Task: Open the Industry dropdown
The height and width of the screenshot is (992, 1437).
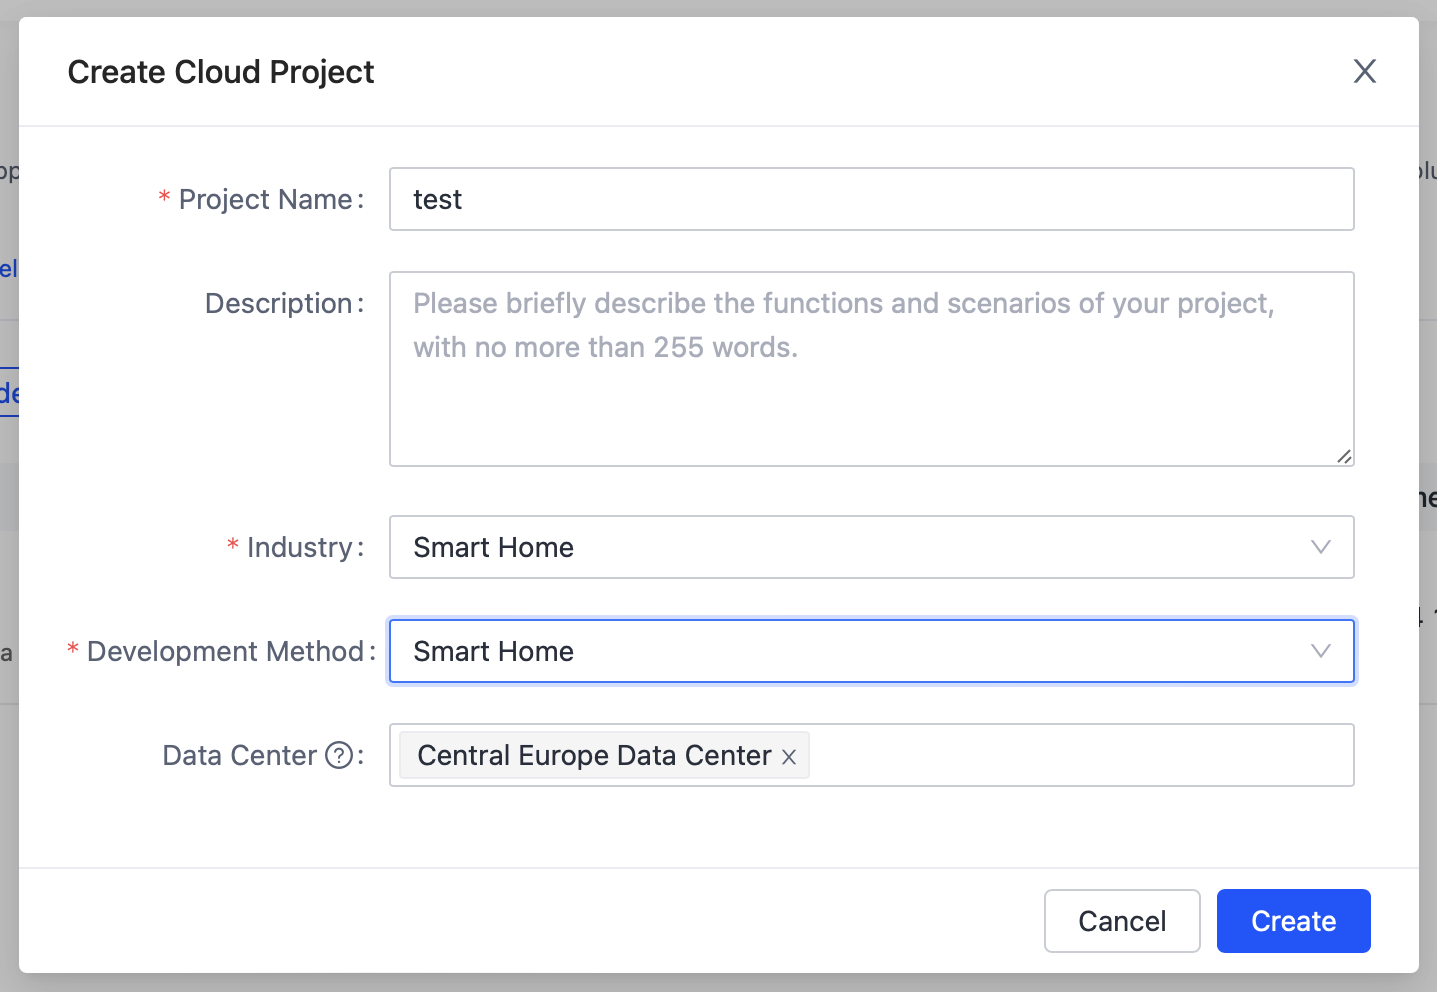Action: [x=870, y=547]
